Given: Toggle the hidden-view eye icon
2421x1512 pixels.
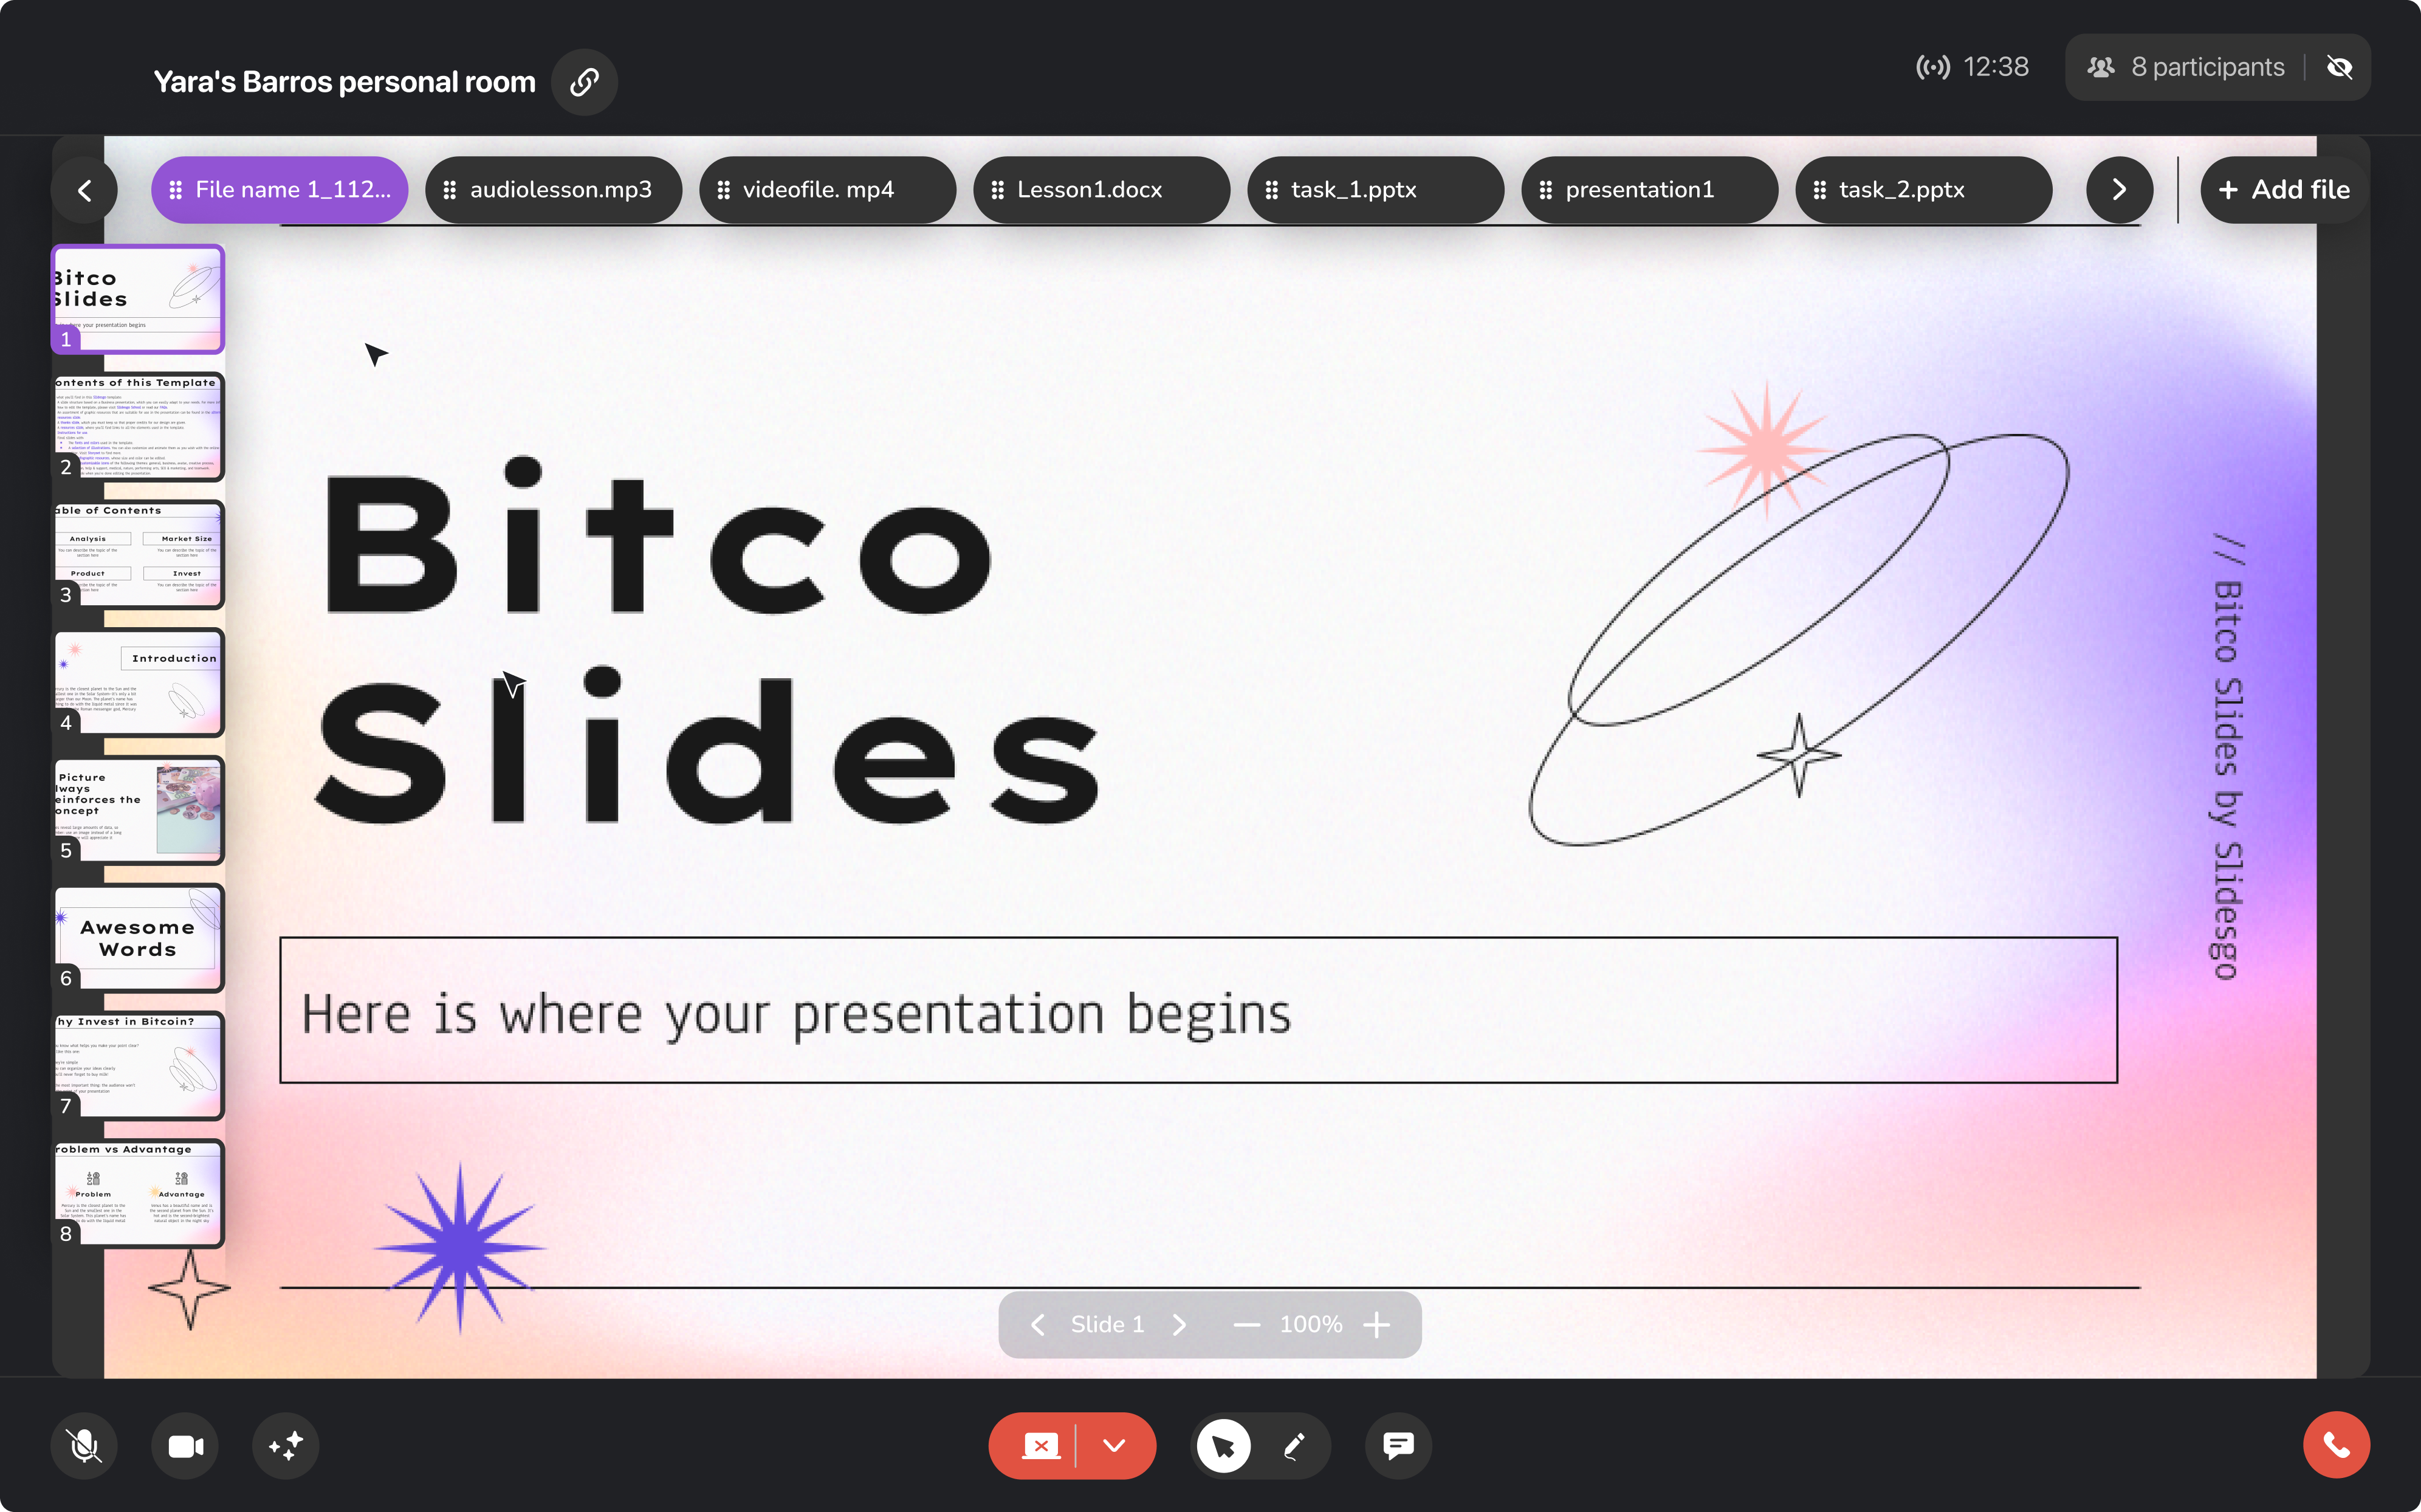Looking at the screenshot, I should [x=2340, y=67].
